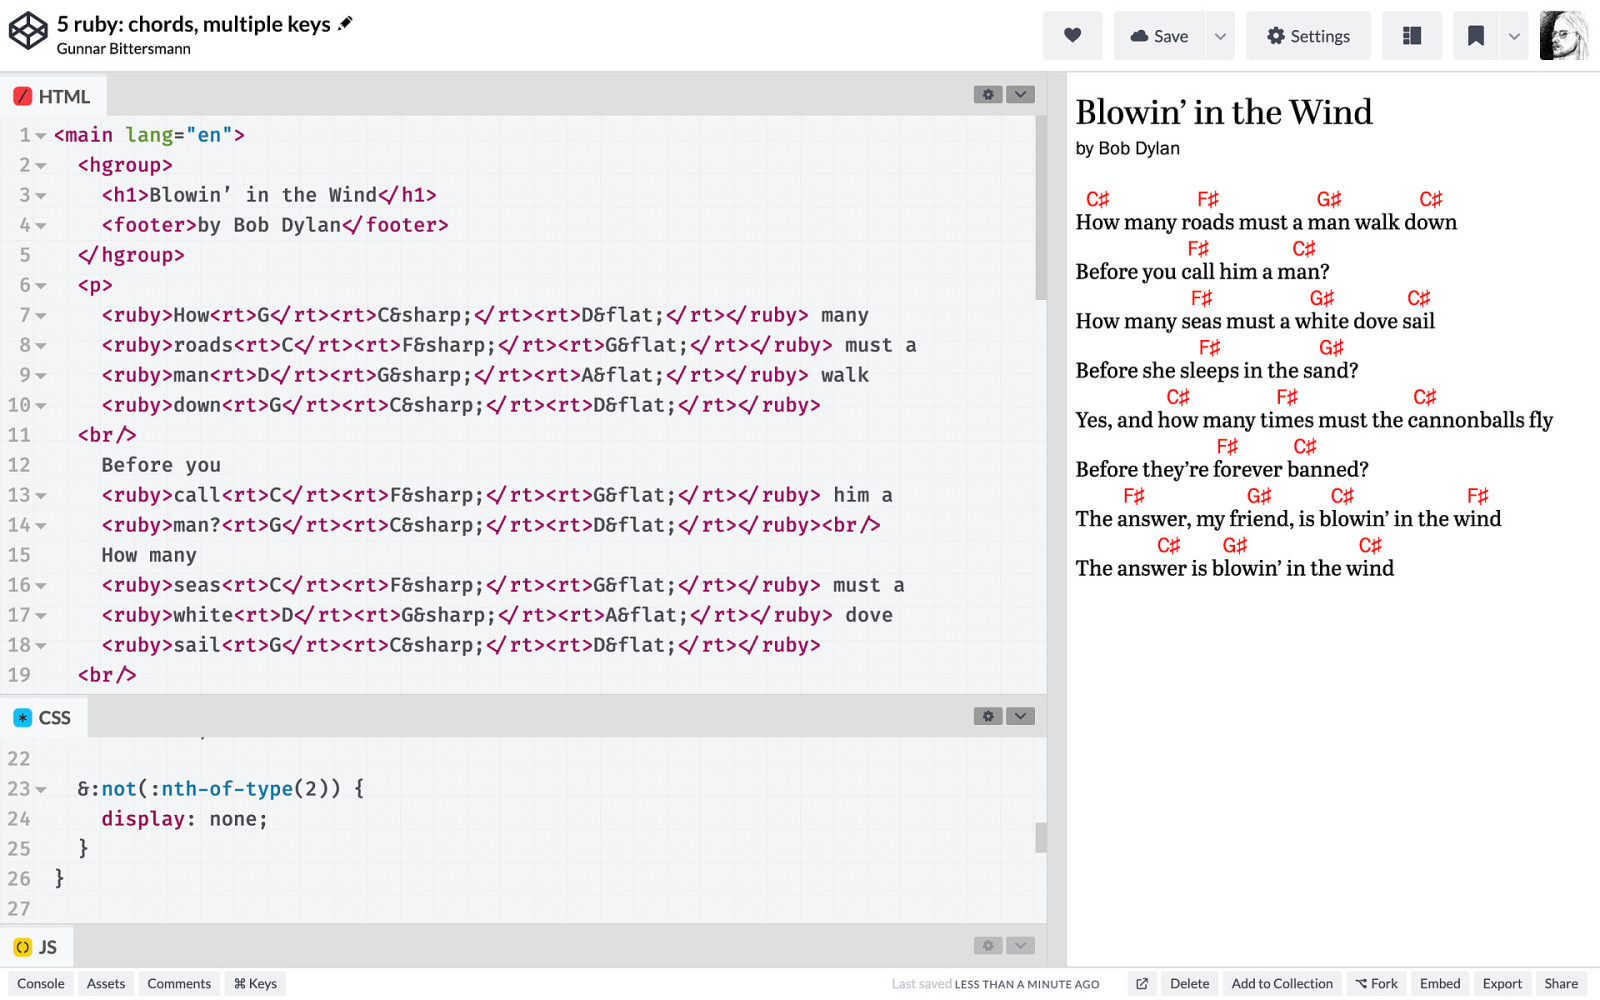
Task: Open the Assets panel
Action: (x=106, y=983)
